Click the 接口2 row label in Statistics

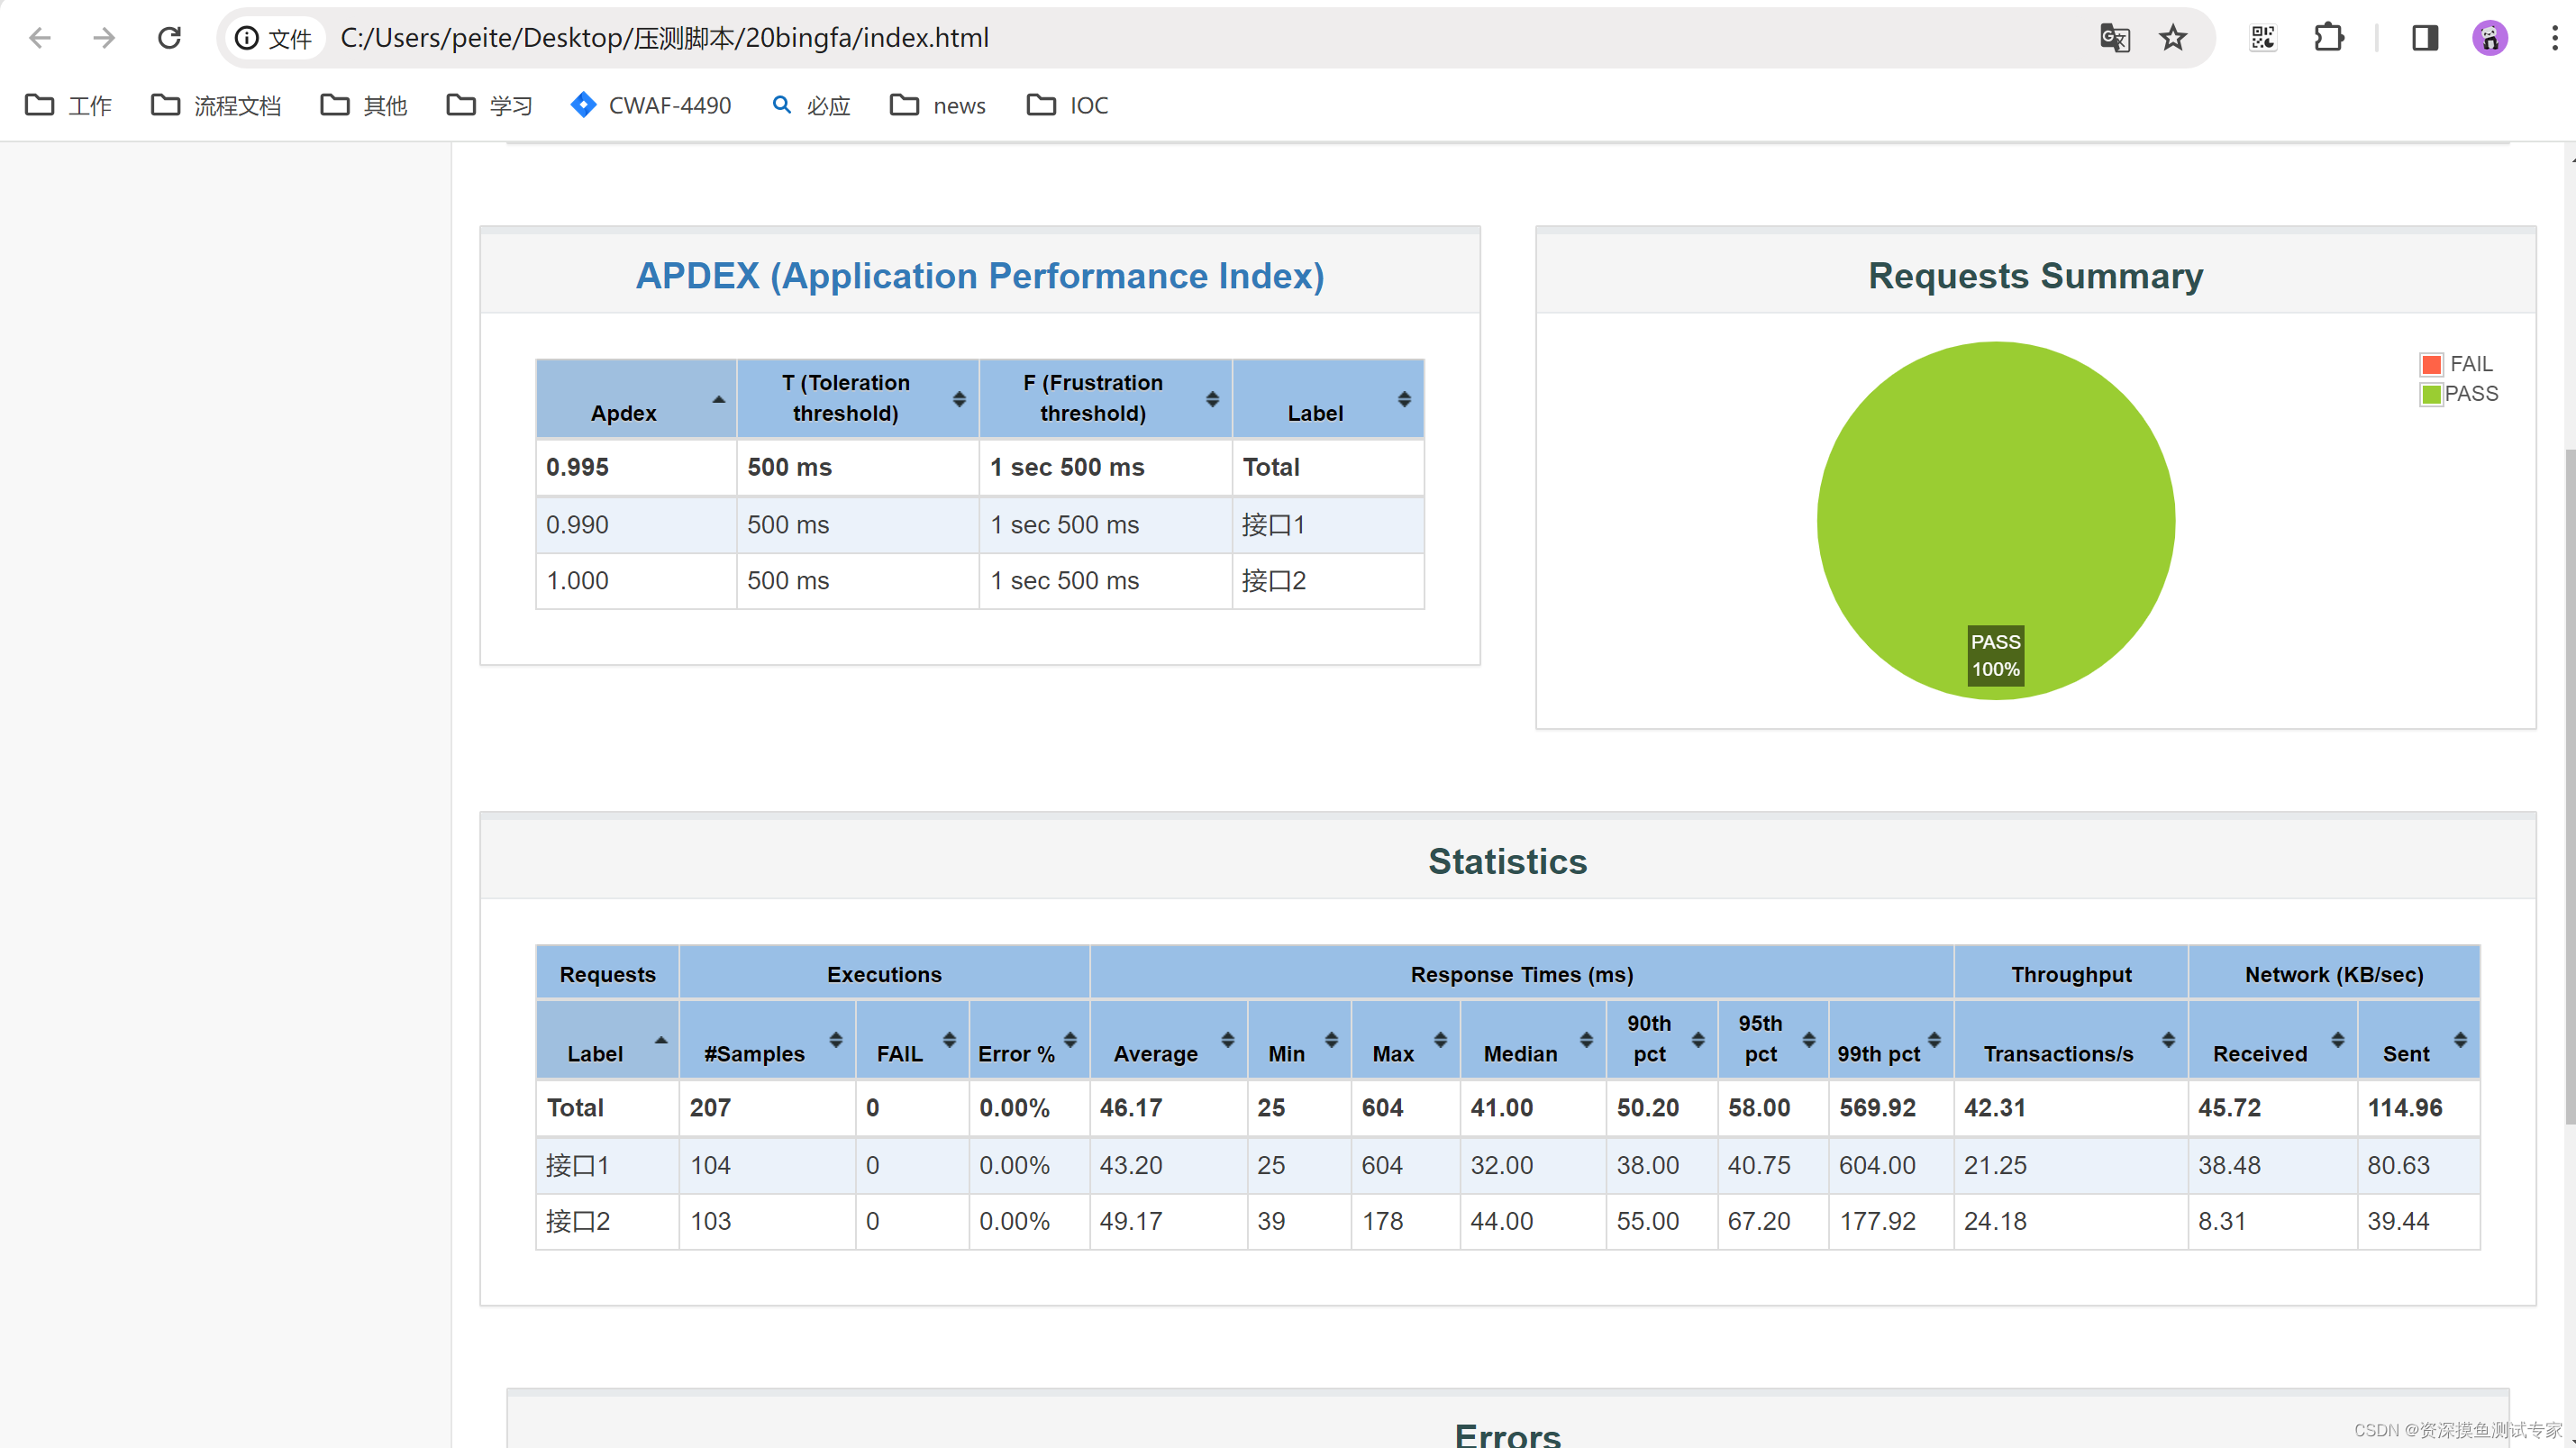578,1221
